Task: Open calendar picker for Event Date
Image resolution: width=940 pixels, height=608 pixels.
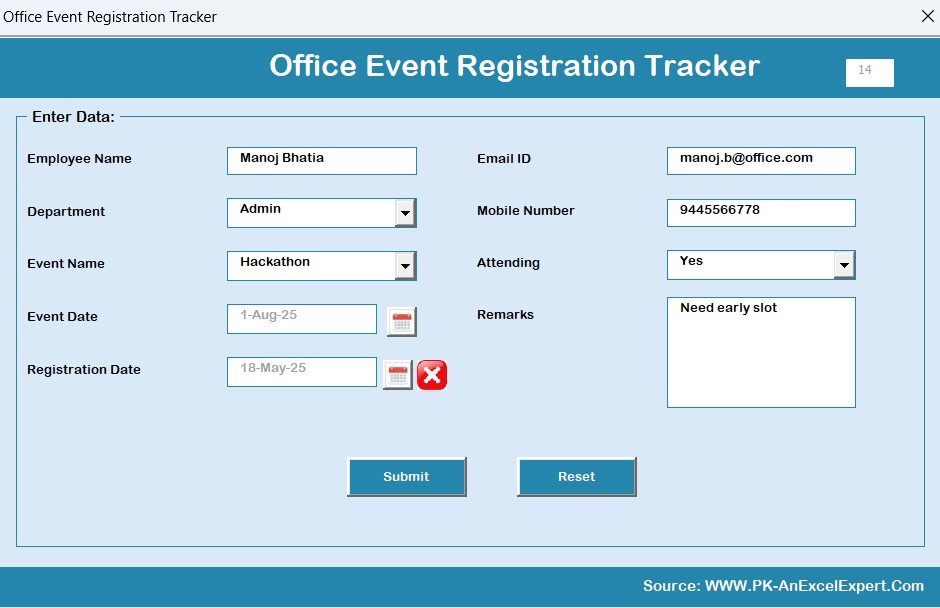Action: pos(401,322)
